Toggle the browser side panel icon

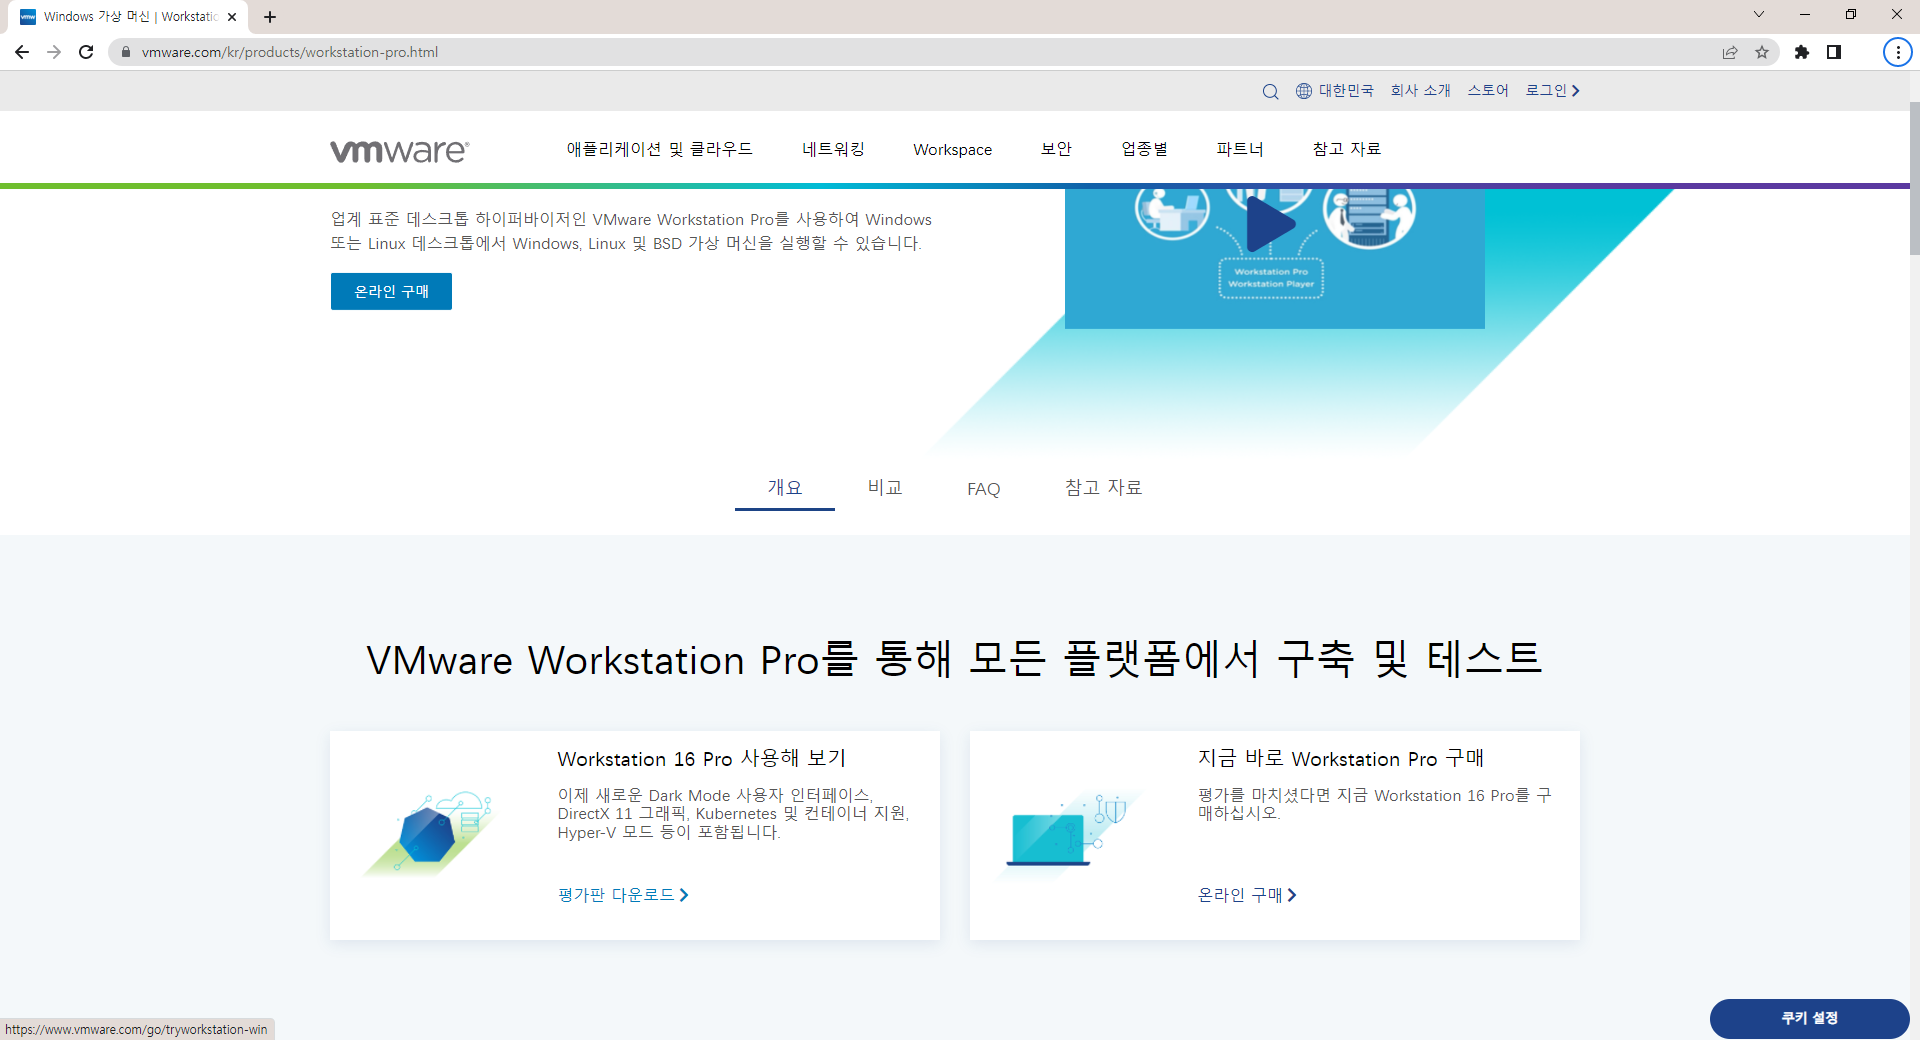pos(1834,52)
